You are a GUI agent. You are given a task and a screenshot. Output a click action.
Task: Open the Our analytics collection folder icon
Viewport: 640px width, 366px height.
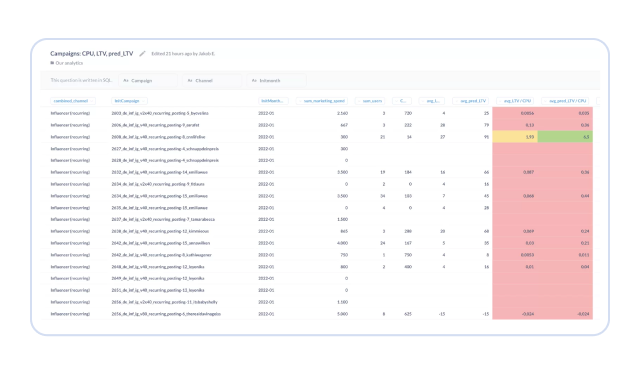(52, 63)
